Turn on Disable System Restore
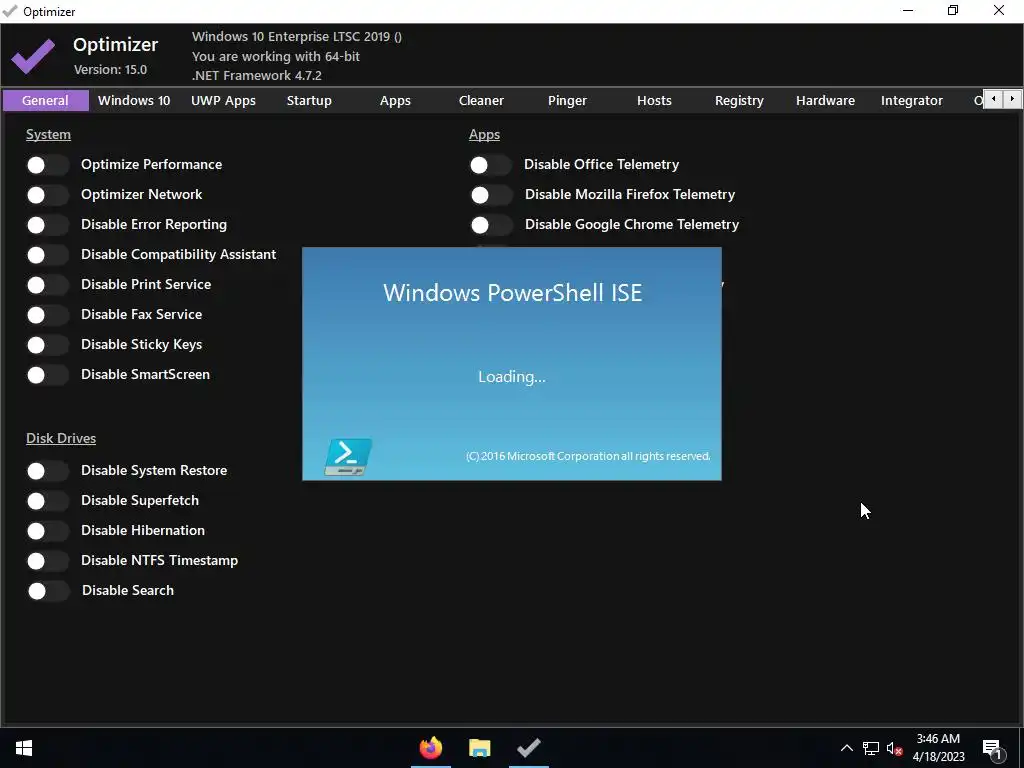Screen dimensions: 1024x768 48,471
